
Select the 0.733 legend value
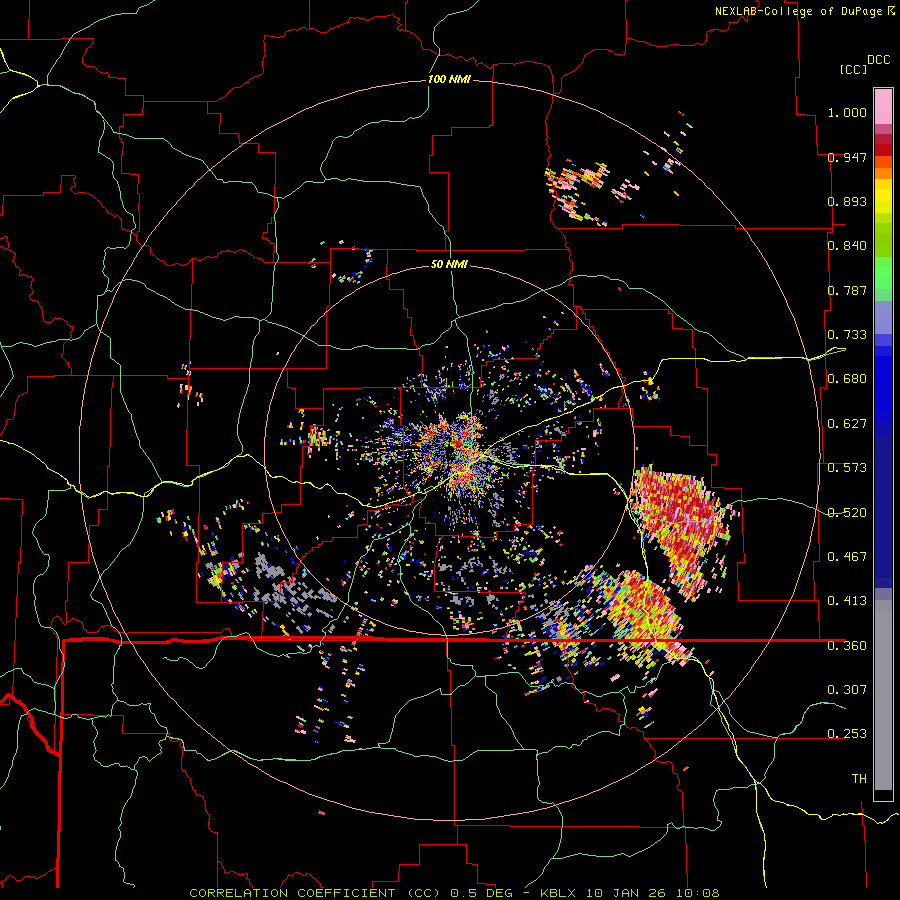point(847,335)
